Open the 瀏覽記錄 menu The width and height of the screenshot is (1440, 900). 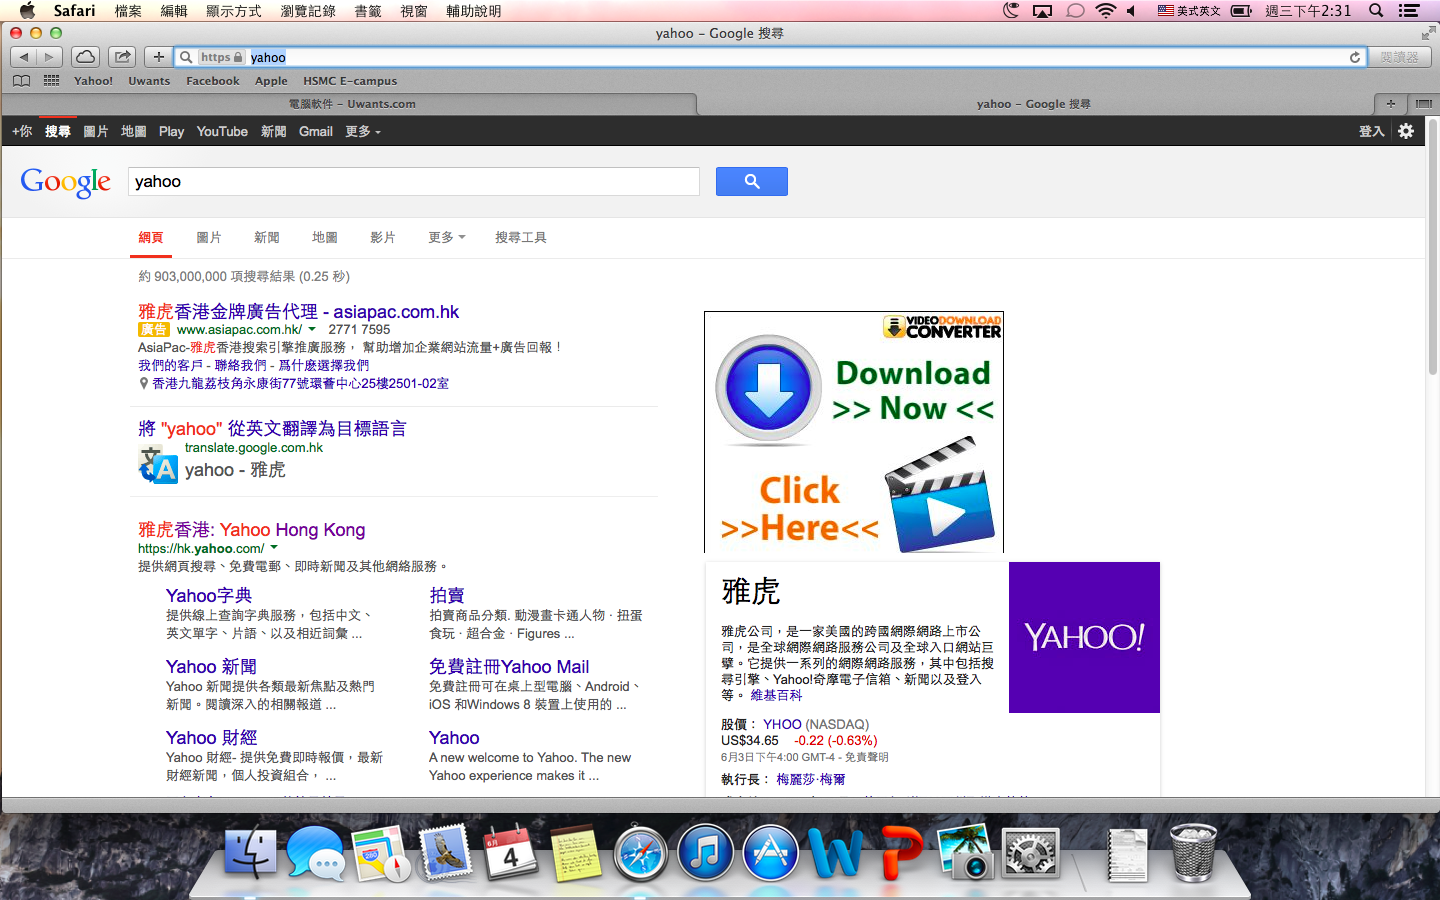coord(308,11)
